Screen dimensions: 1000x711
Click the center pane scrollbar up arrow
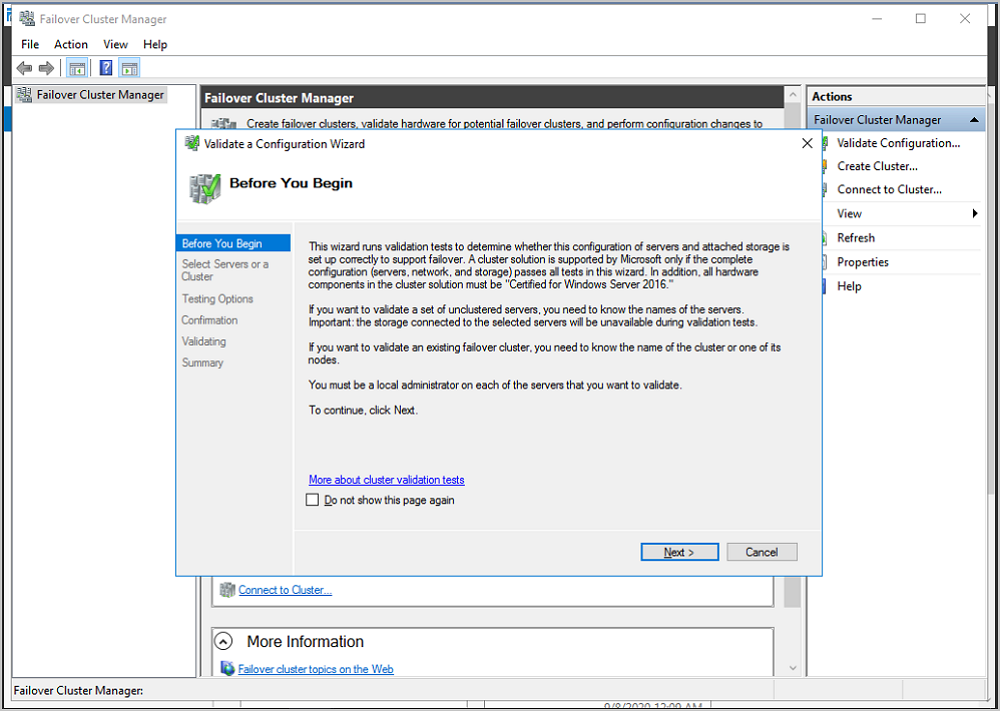[x=793, y=95]
